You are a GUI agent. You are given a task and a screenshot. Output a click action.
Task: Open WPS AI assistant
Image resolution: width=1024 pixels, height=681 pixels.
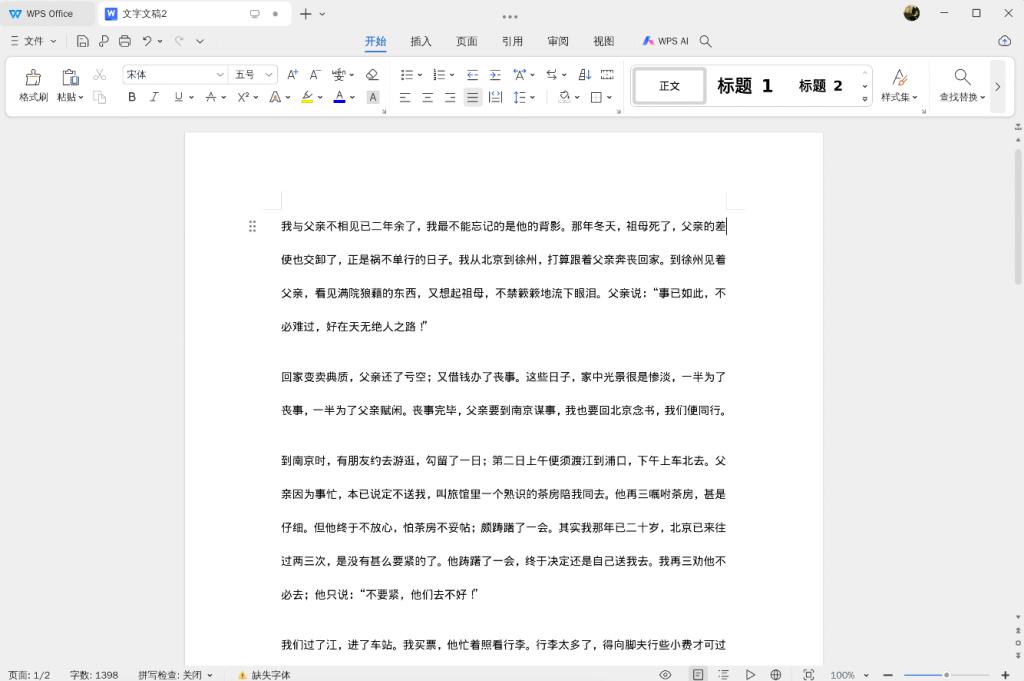point(665,41)
